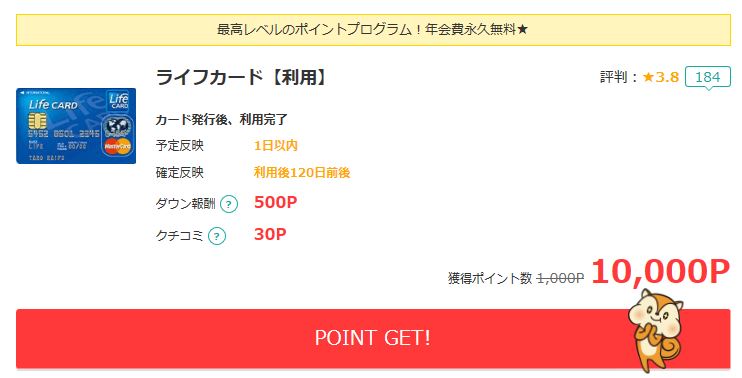742x378 pixels.
Task: Click the orange star rating 3.8
Action: tap(661, 77)
